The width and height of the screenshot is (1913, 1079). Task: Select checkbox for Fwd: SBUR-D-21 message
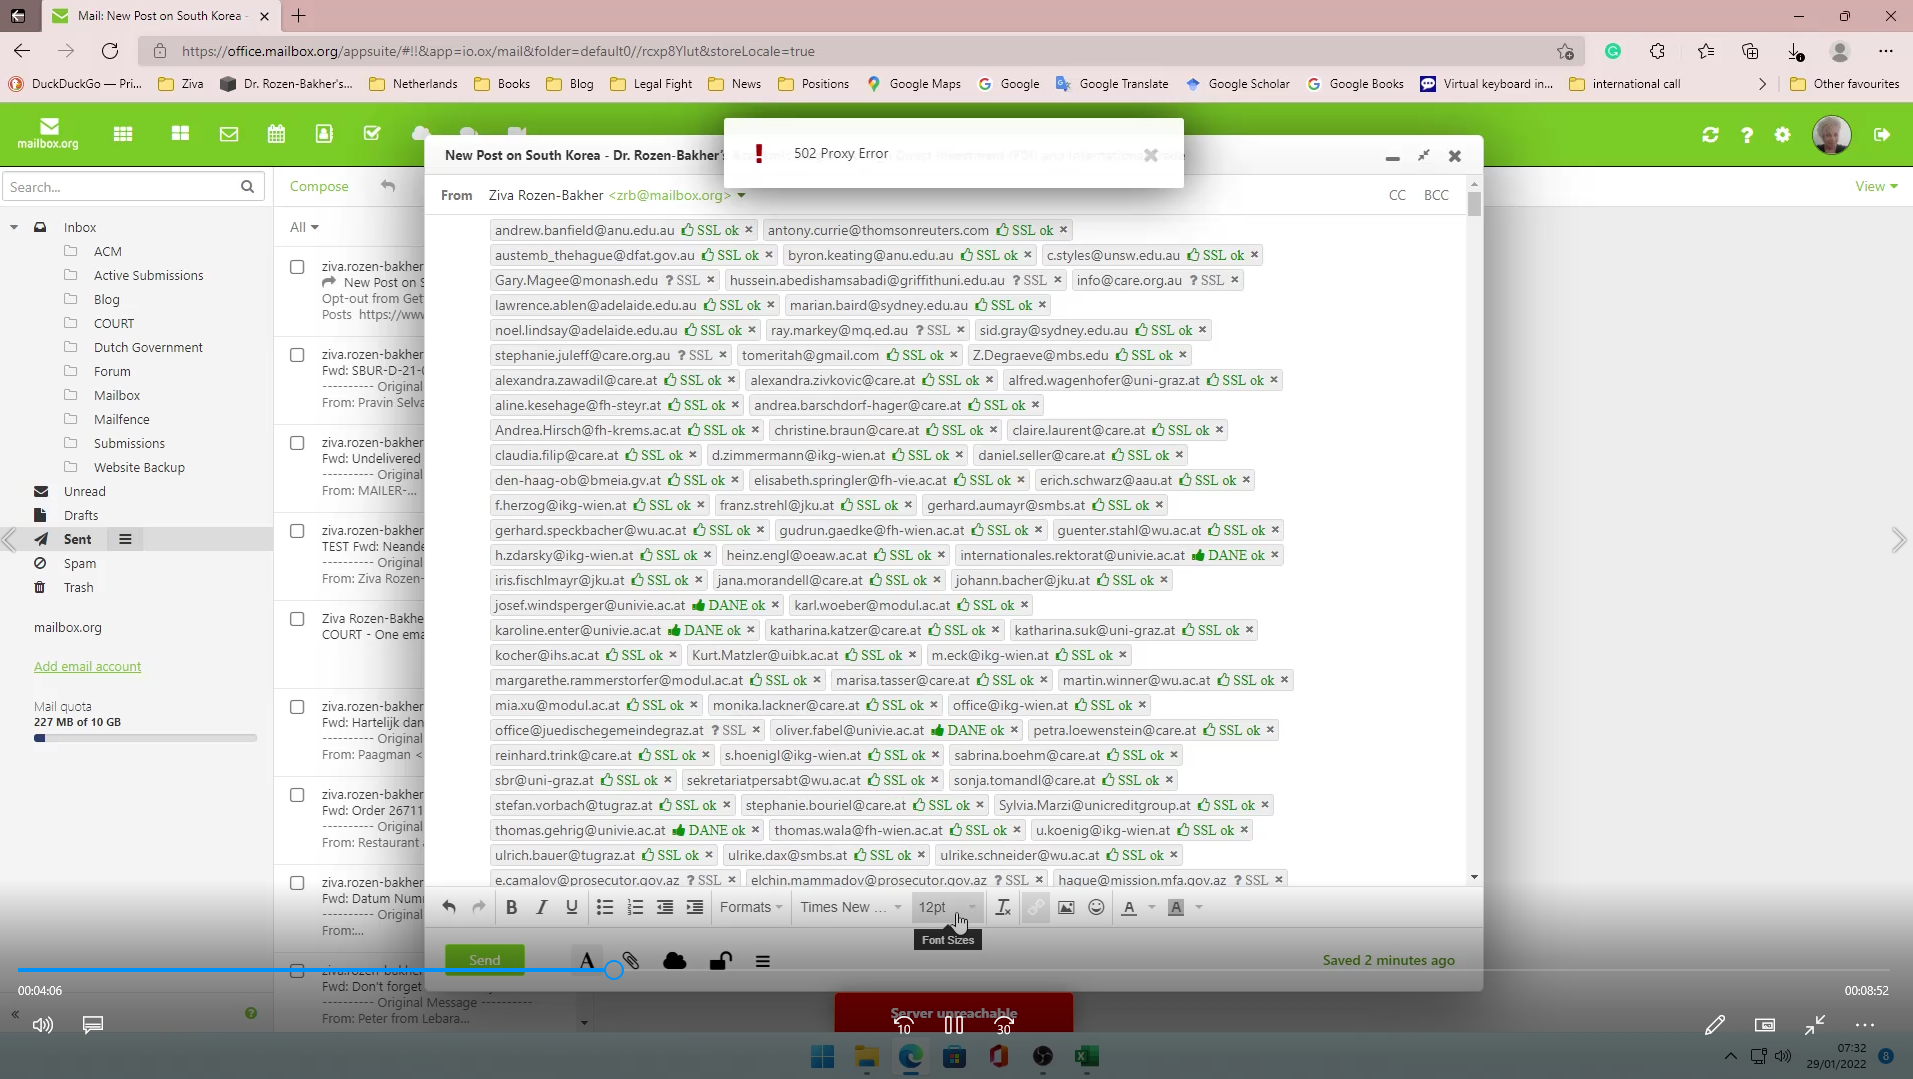(297, 355)
